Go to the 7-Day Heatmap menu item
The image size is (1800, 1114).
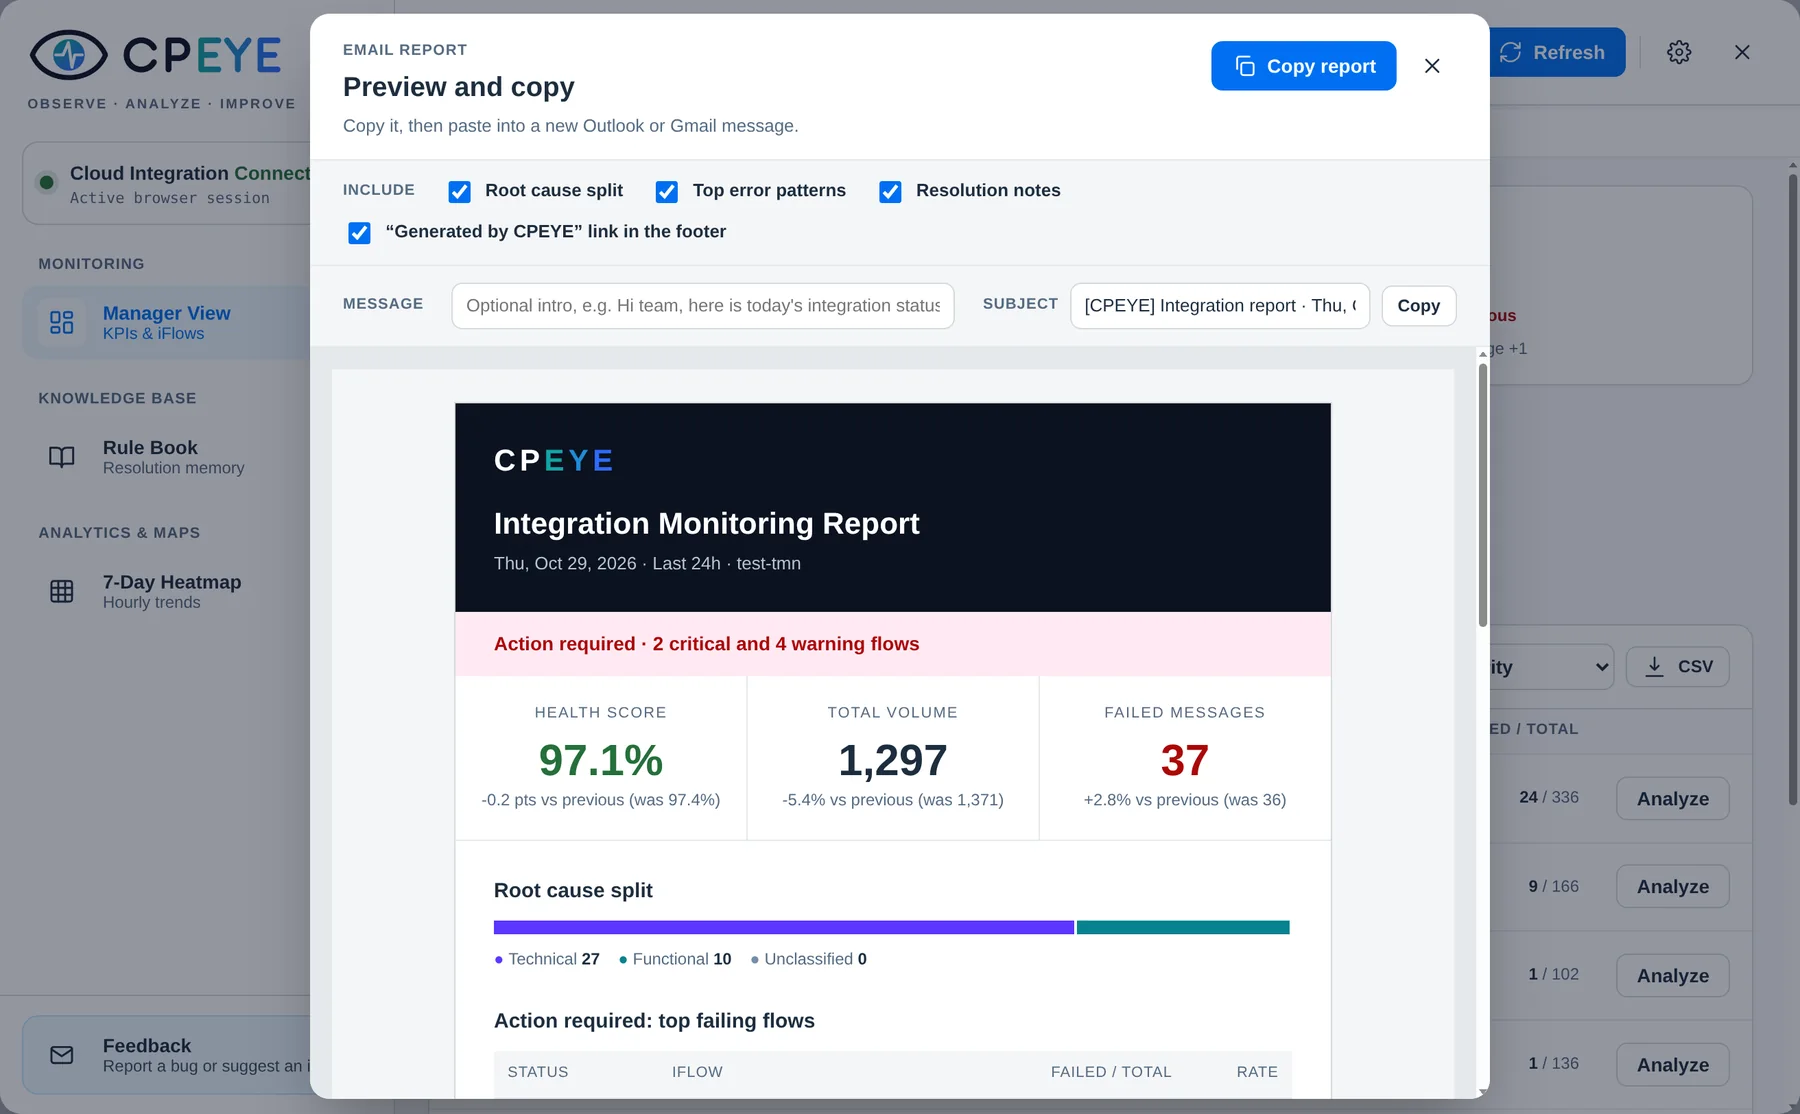click(167, 591)
